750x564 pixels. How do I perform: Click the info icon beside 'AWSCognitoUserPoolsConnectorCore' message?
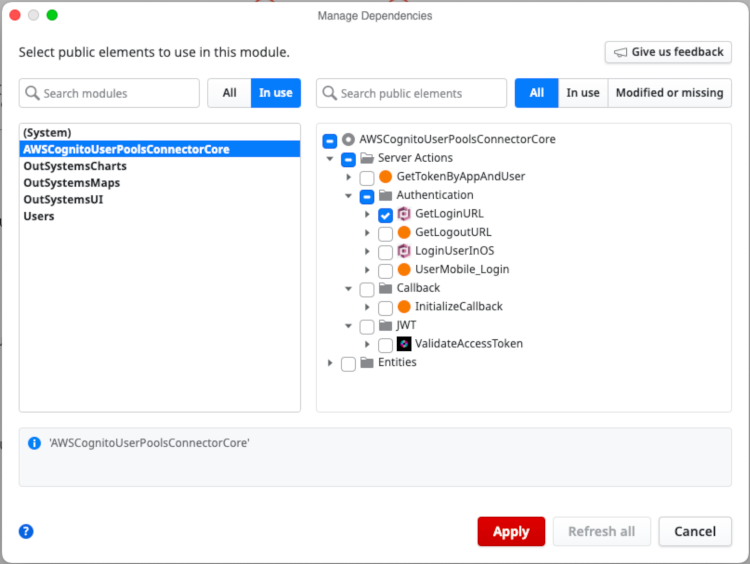point(34,443)
